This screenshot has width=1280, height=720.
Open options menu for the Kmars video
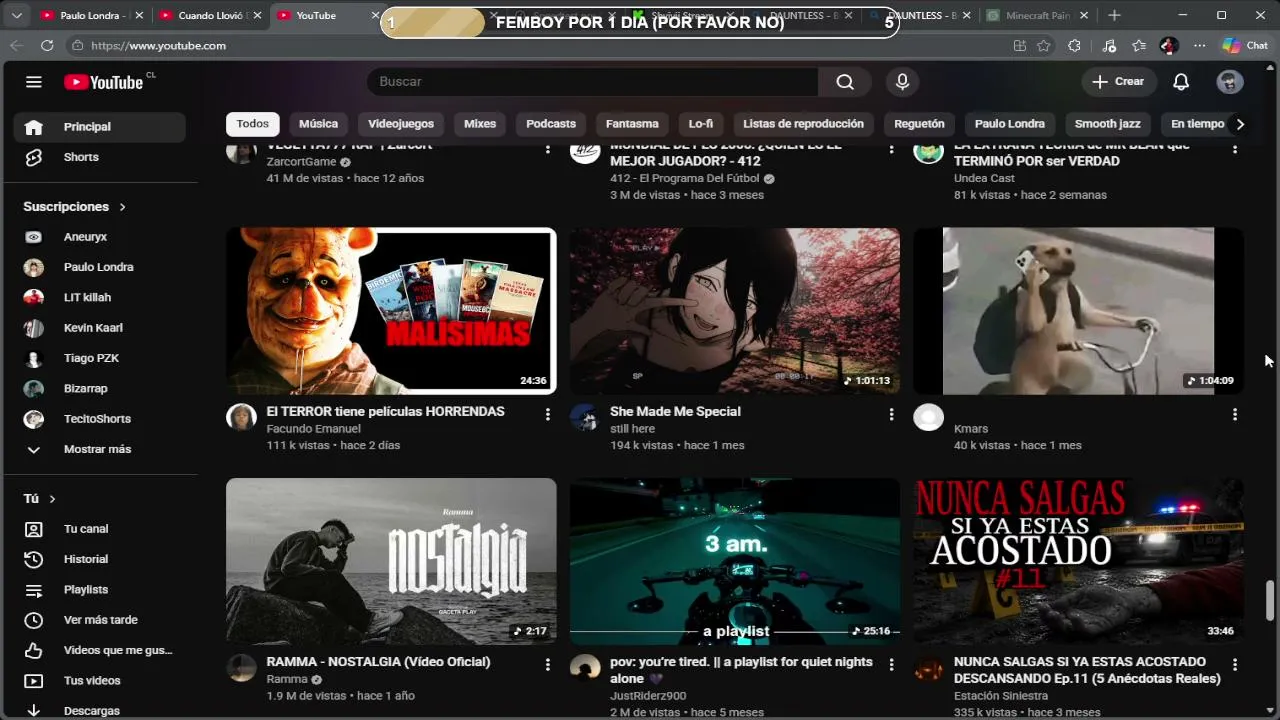[1235, 414]
